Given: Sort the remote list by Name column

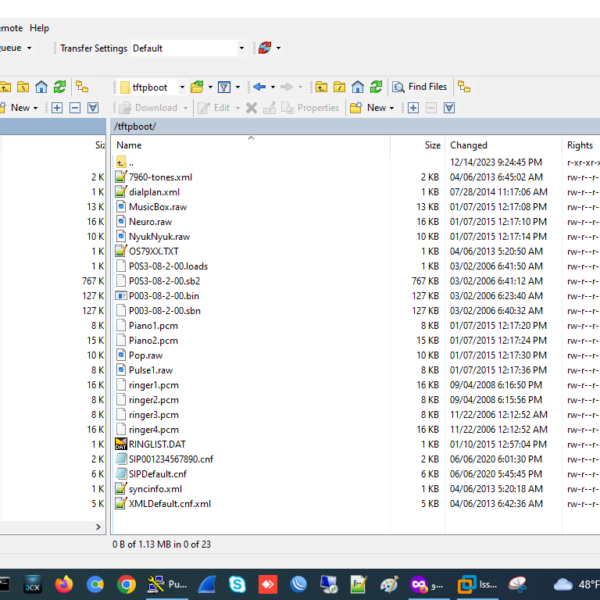Looking at the screenshot, I should pyautogui.click(x=129, y=145).
